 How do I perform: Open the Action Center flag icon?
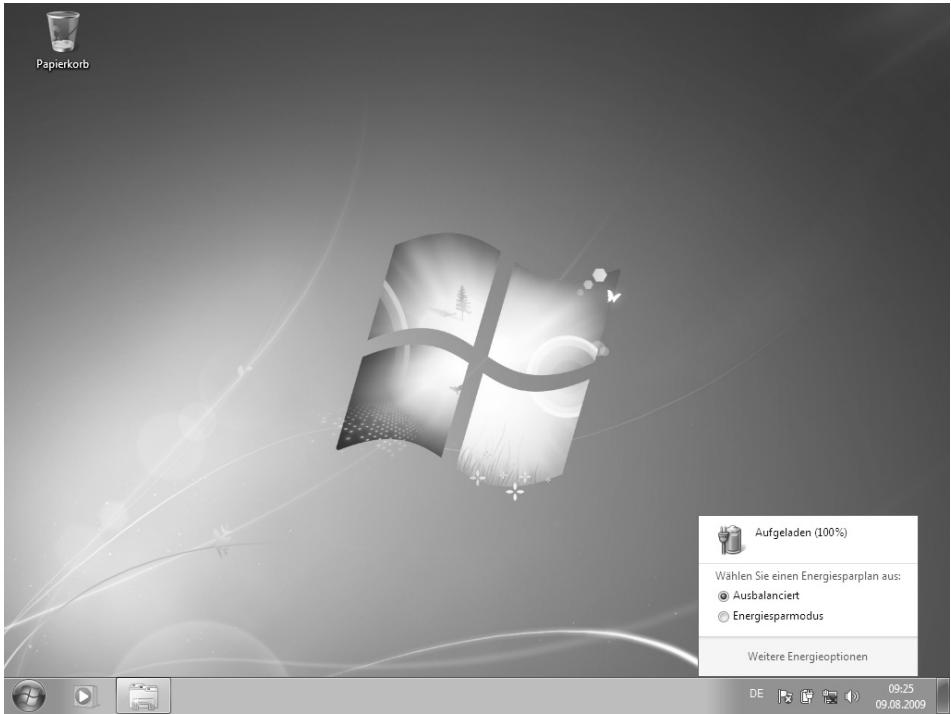click(784, 696)
